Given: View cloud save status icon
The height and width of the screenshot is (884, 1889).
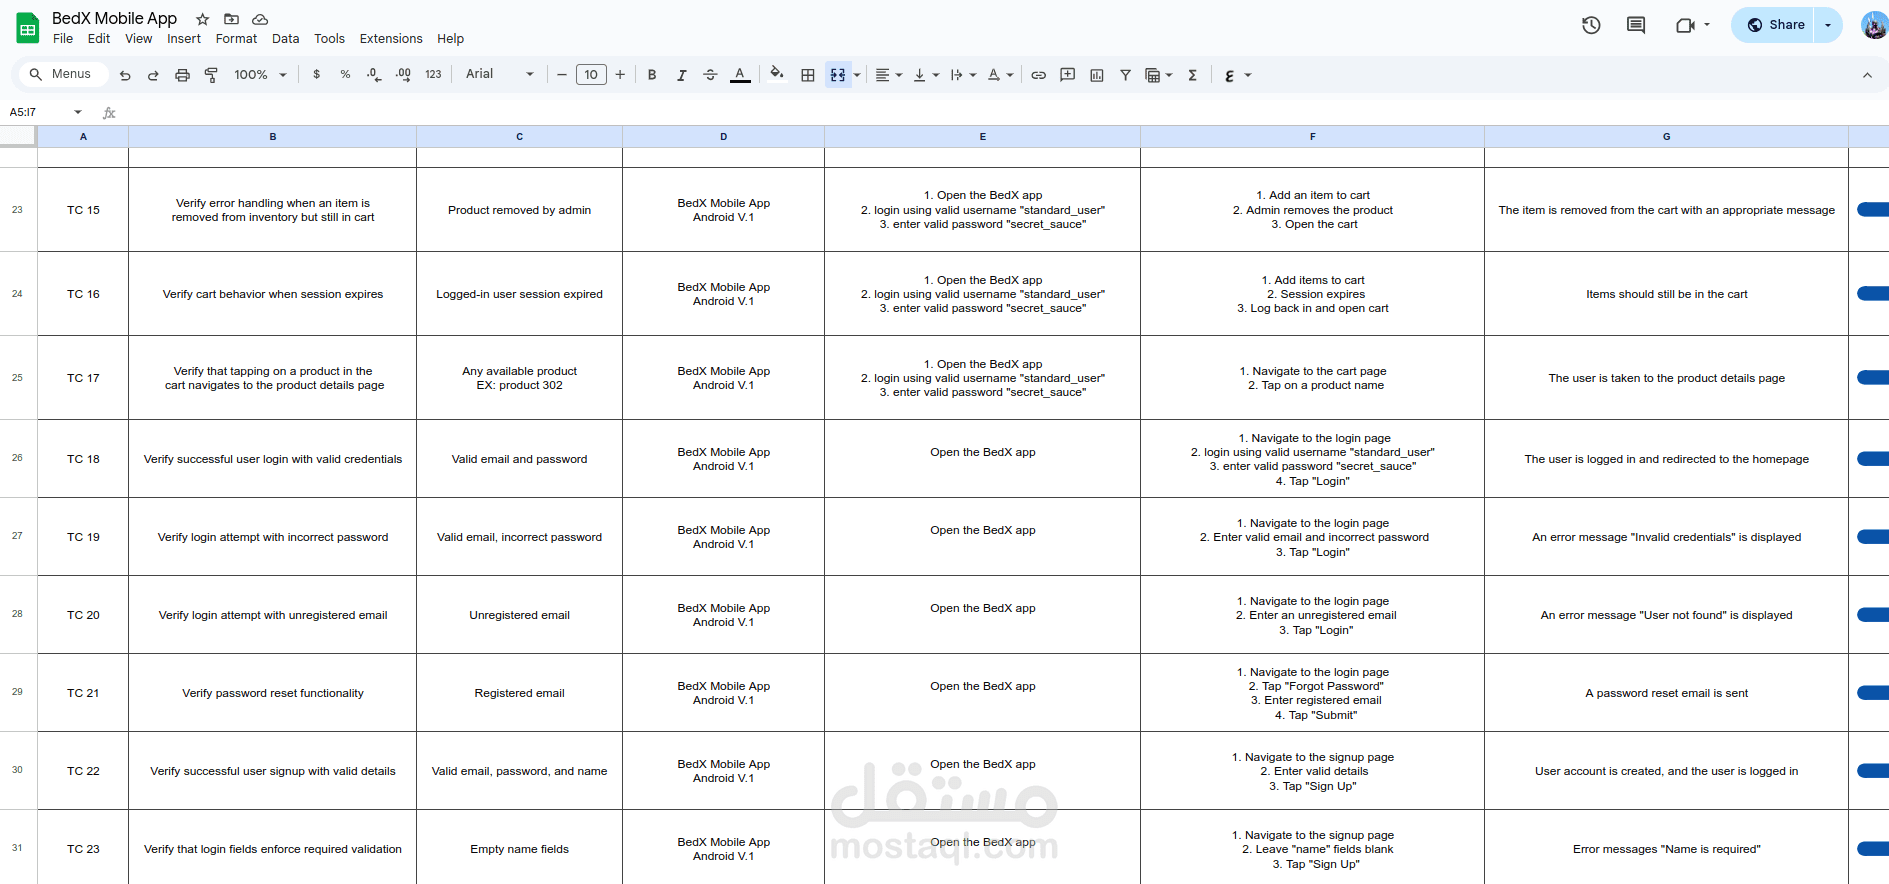Looking at the screenshot, I should [x=260, y=19].
